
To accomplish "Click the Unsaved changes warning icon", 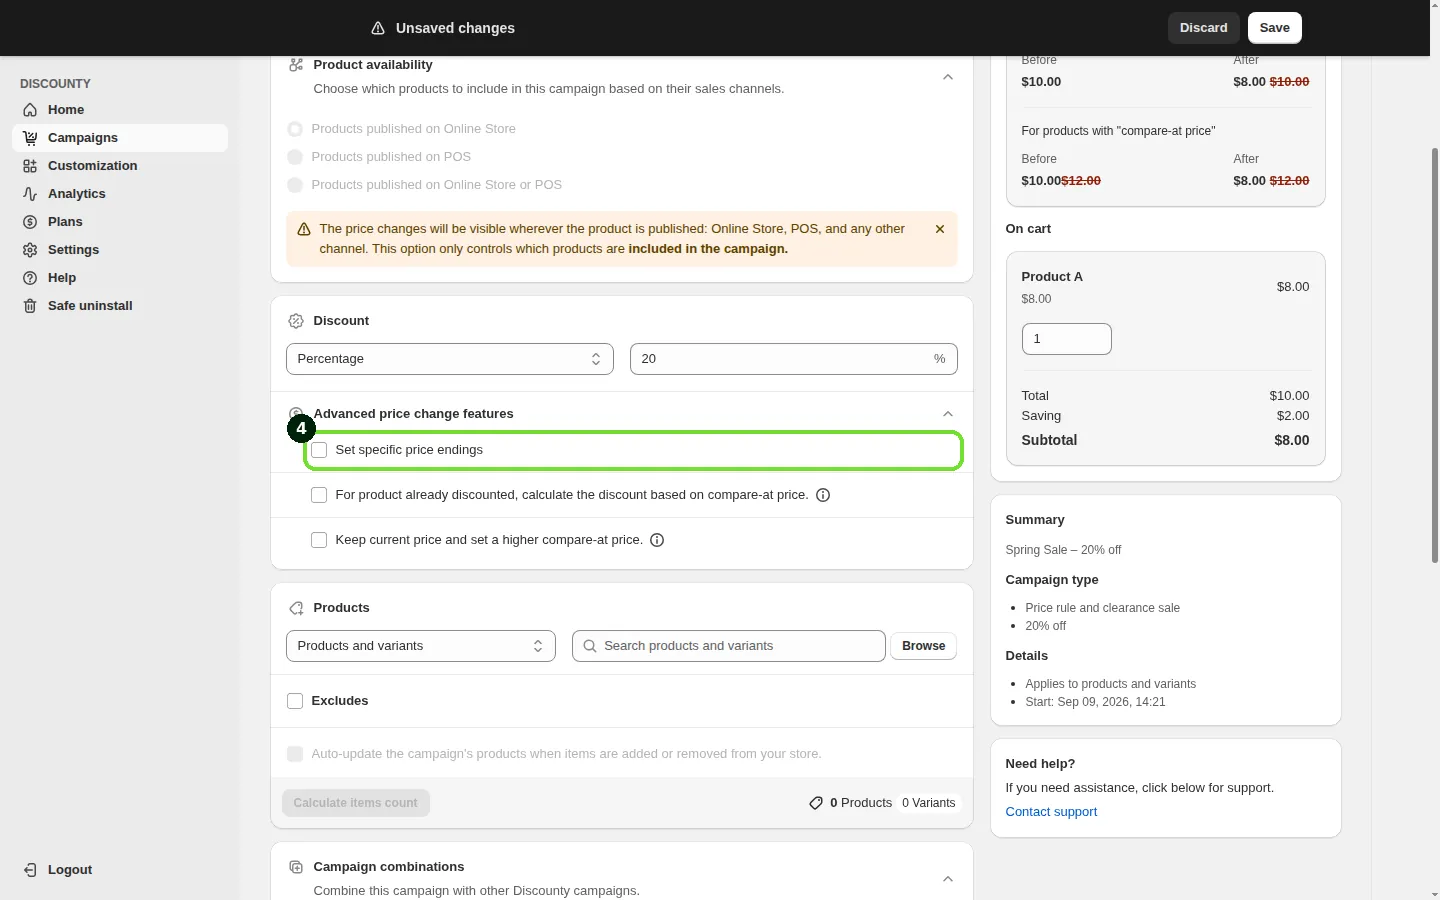I will (x=378, y=28).
